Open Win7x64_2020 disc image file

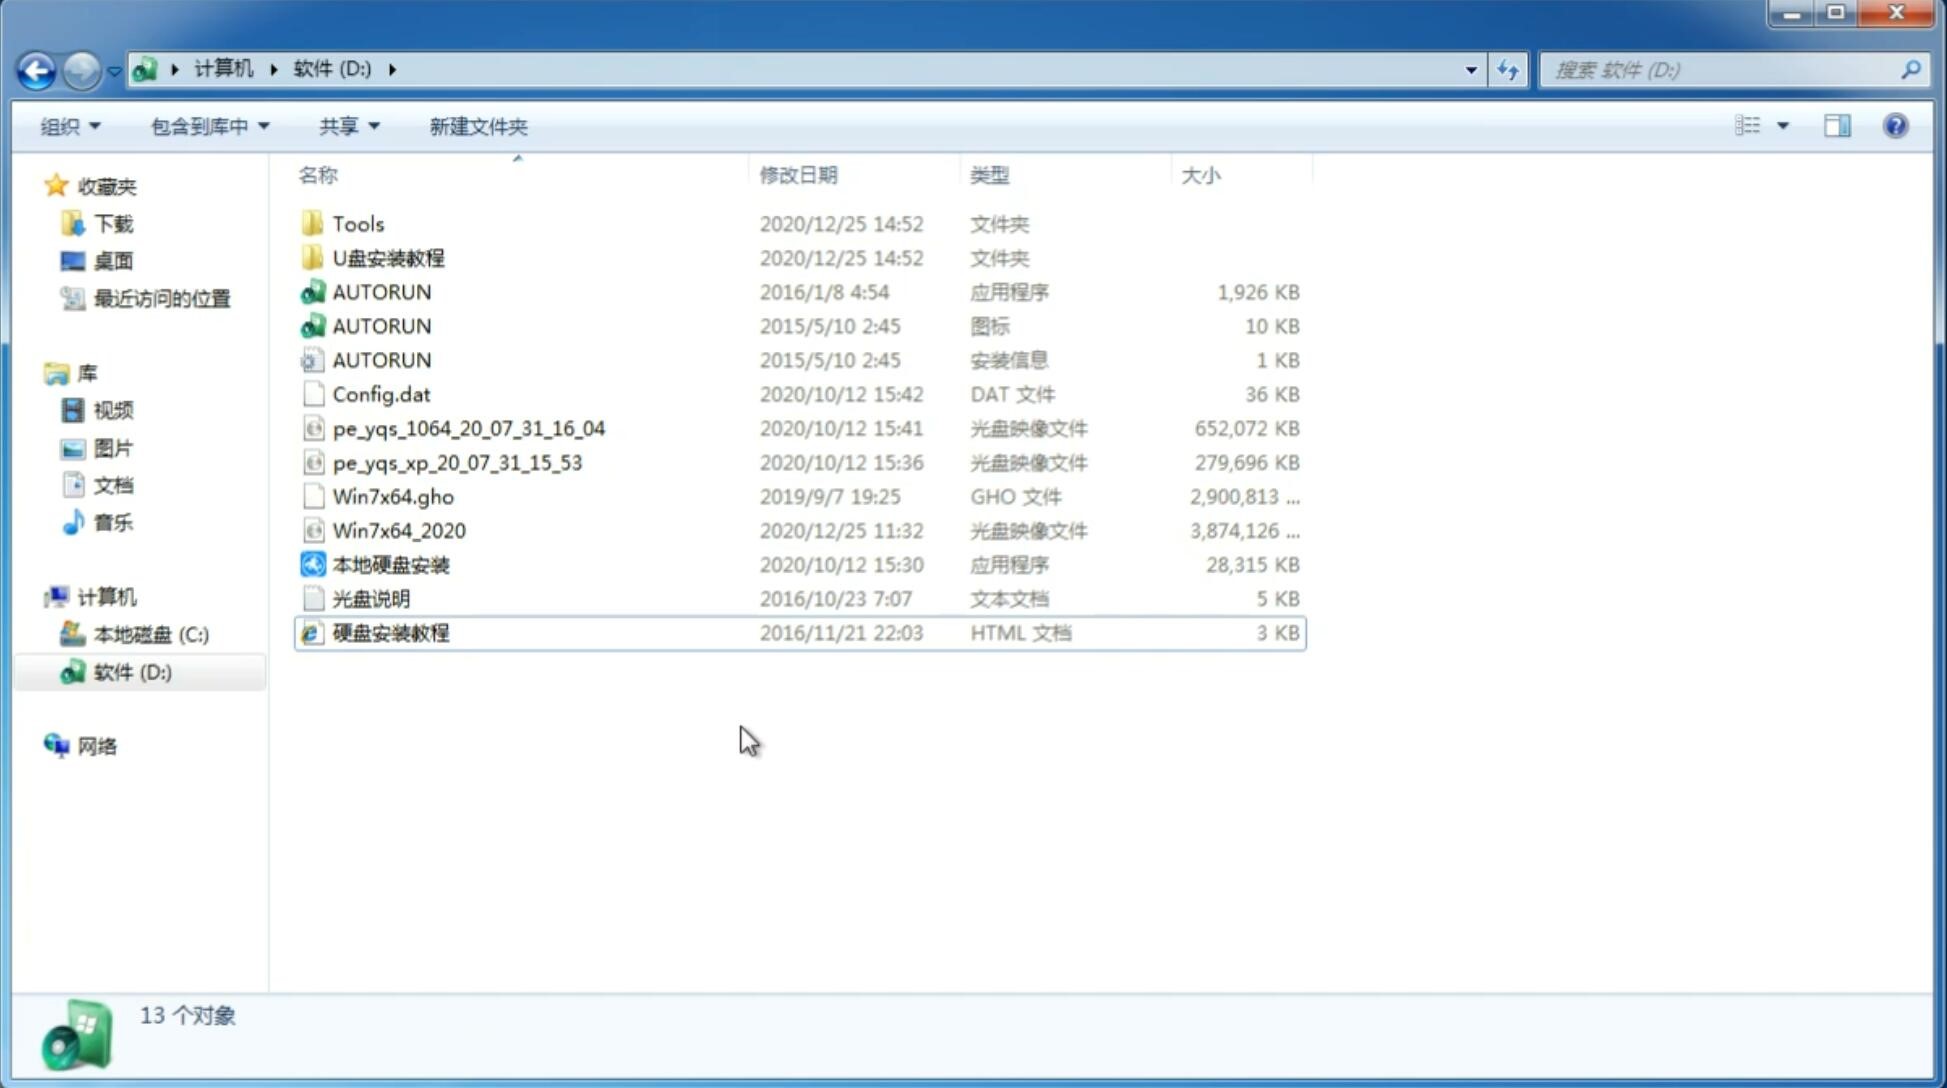400,529
